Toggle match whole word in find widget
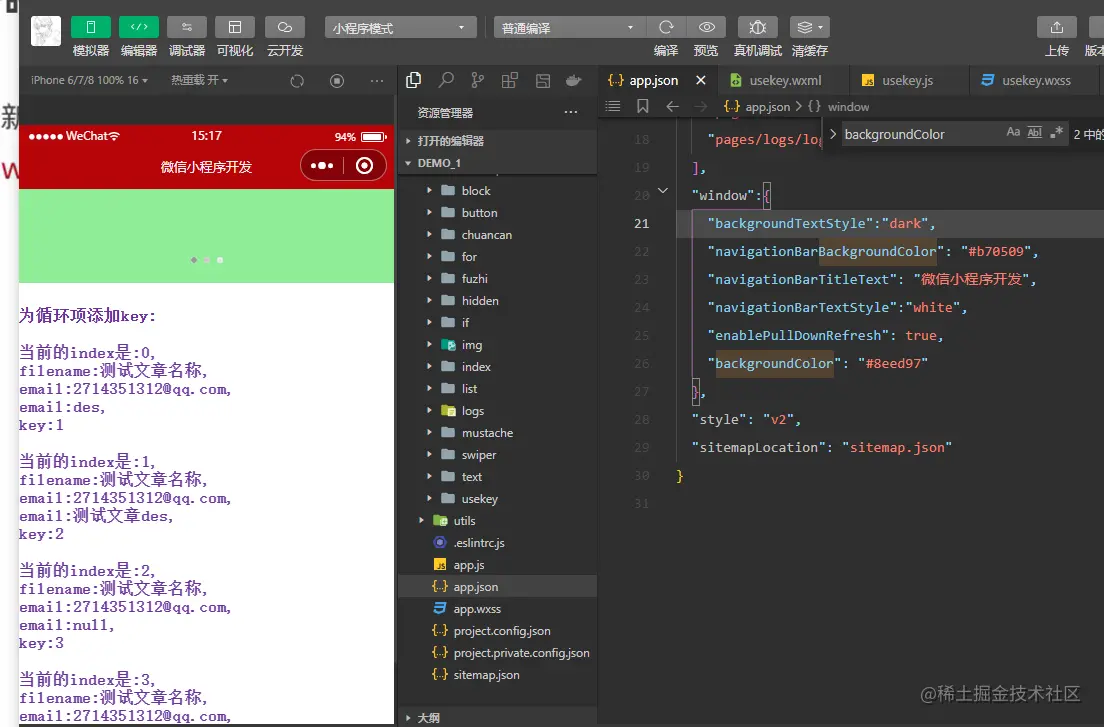 point(1034,132)
